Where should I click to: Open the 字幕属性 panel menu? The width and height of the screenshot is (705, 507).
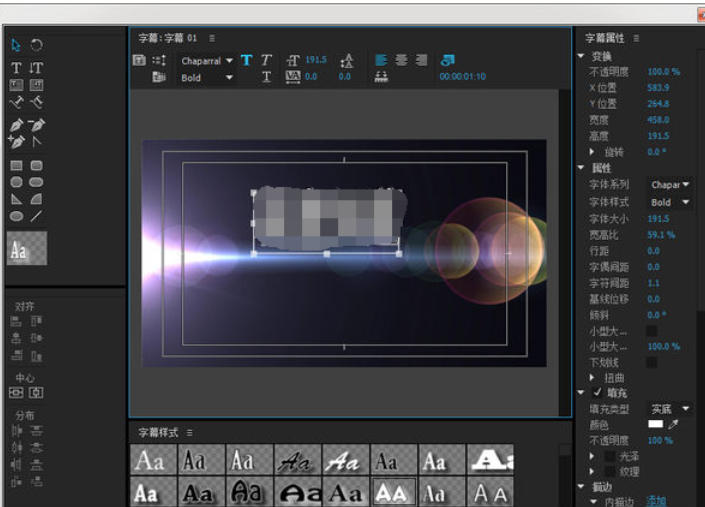click(636, 38)
